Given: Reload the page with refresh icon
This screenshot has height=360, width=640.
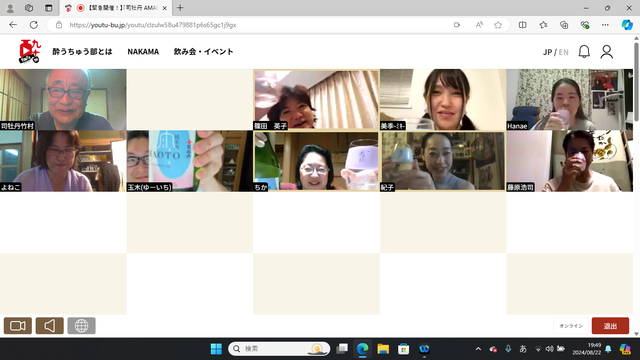Looking at the screenshot, I should click(34, 25).
